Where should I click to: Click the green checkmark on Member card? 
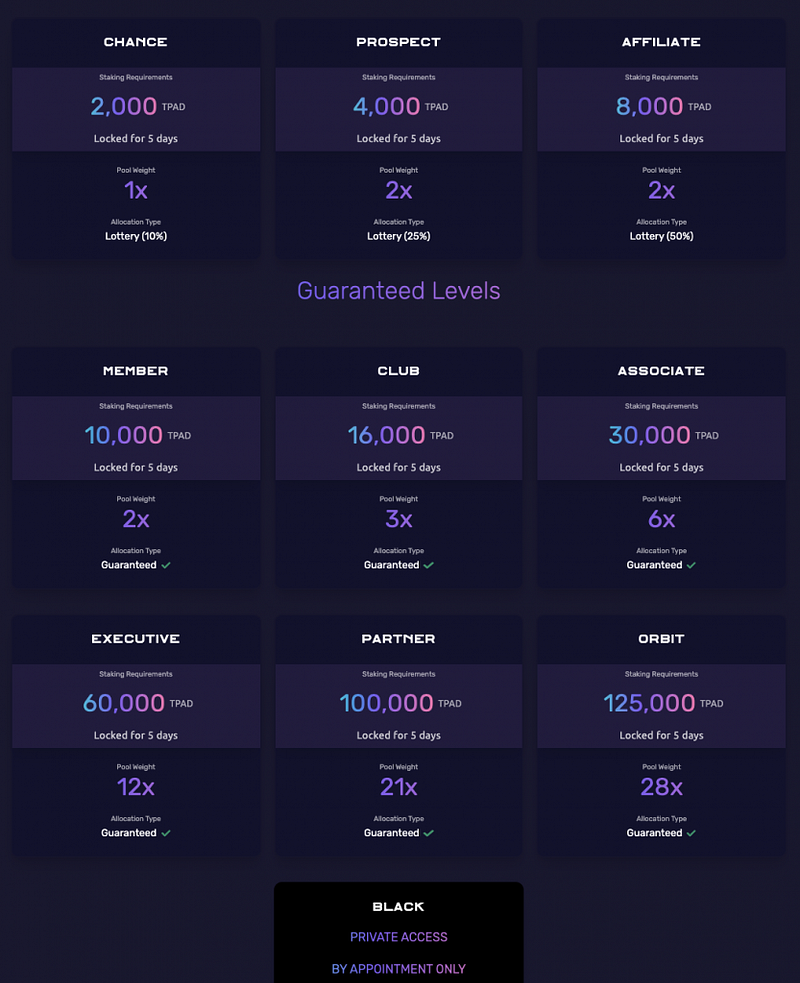(x=166, y=565)
